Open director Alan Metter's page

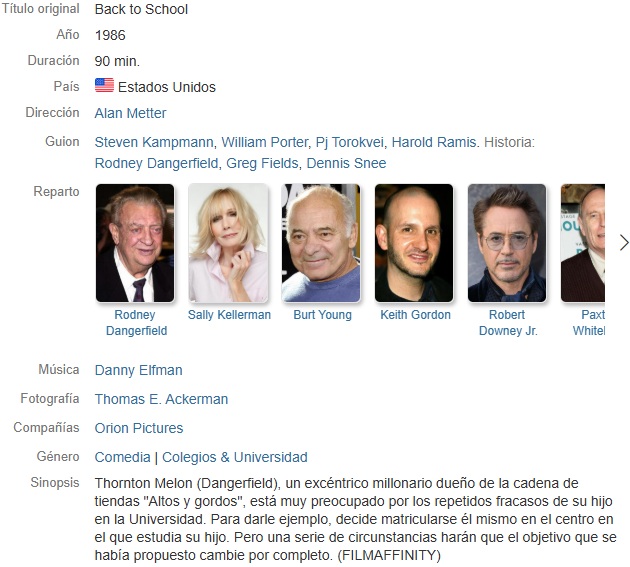pos(130,113)
